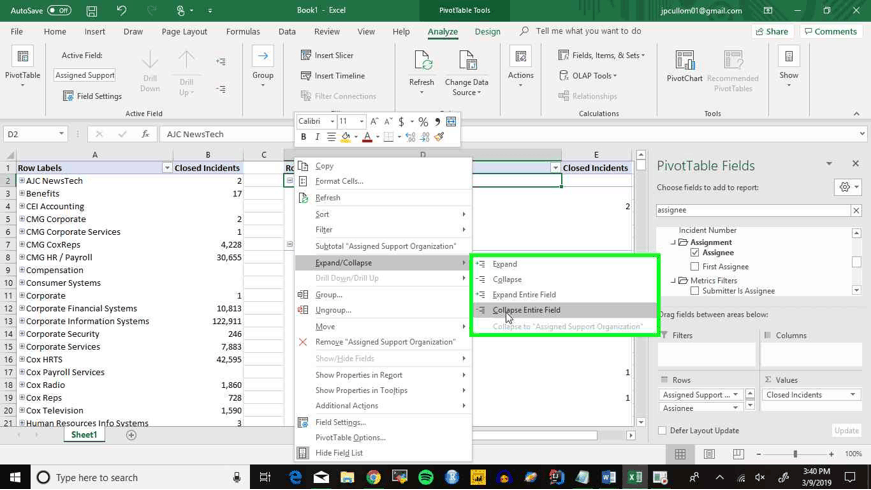Expand the Cox Radio row
871x490 pixels.
[x=22, y=385]
